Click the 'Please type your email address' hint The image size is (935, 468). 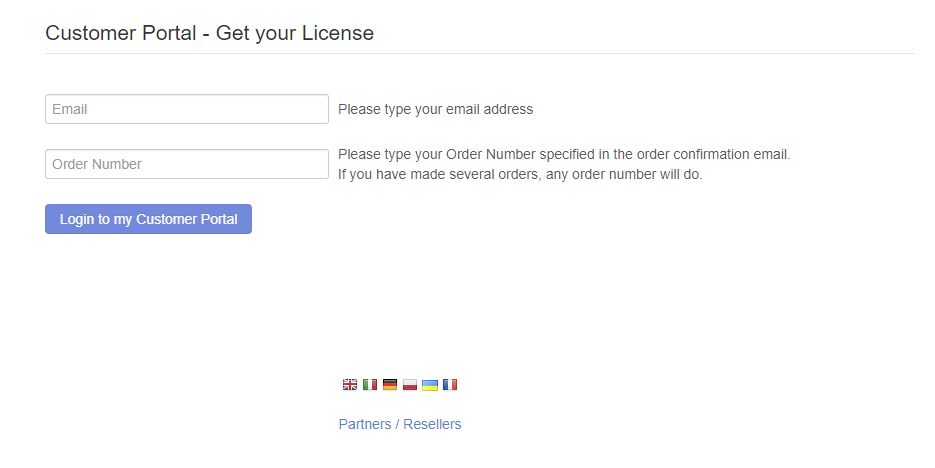point(435,109)
